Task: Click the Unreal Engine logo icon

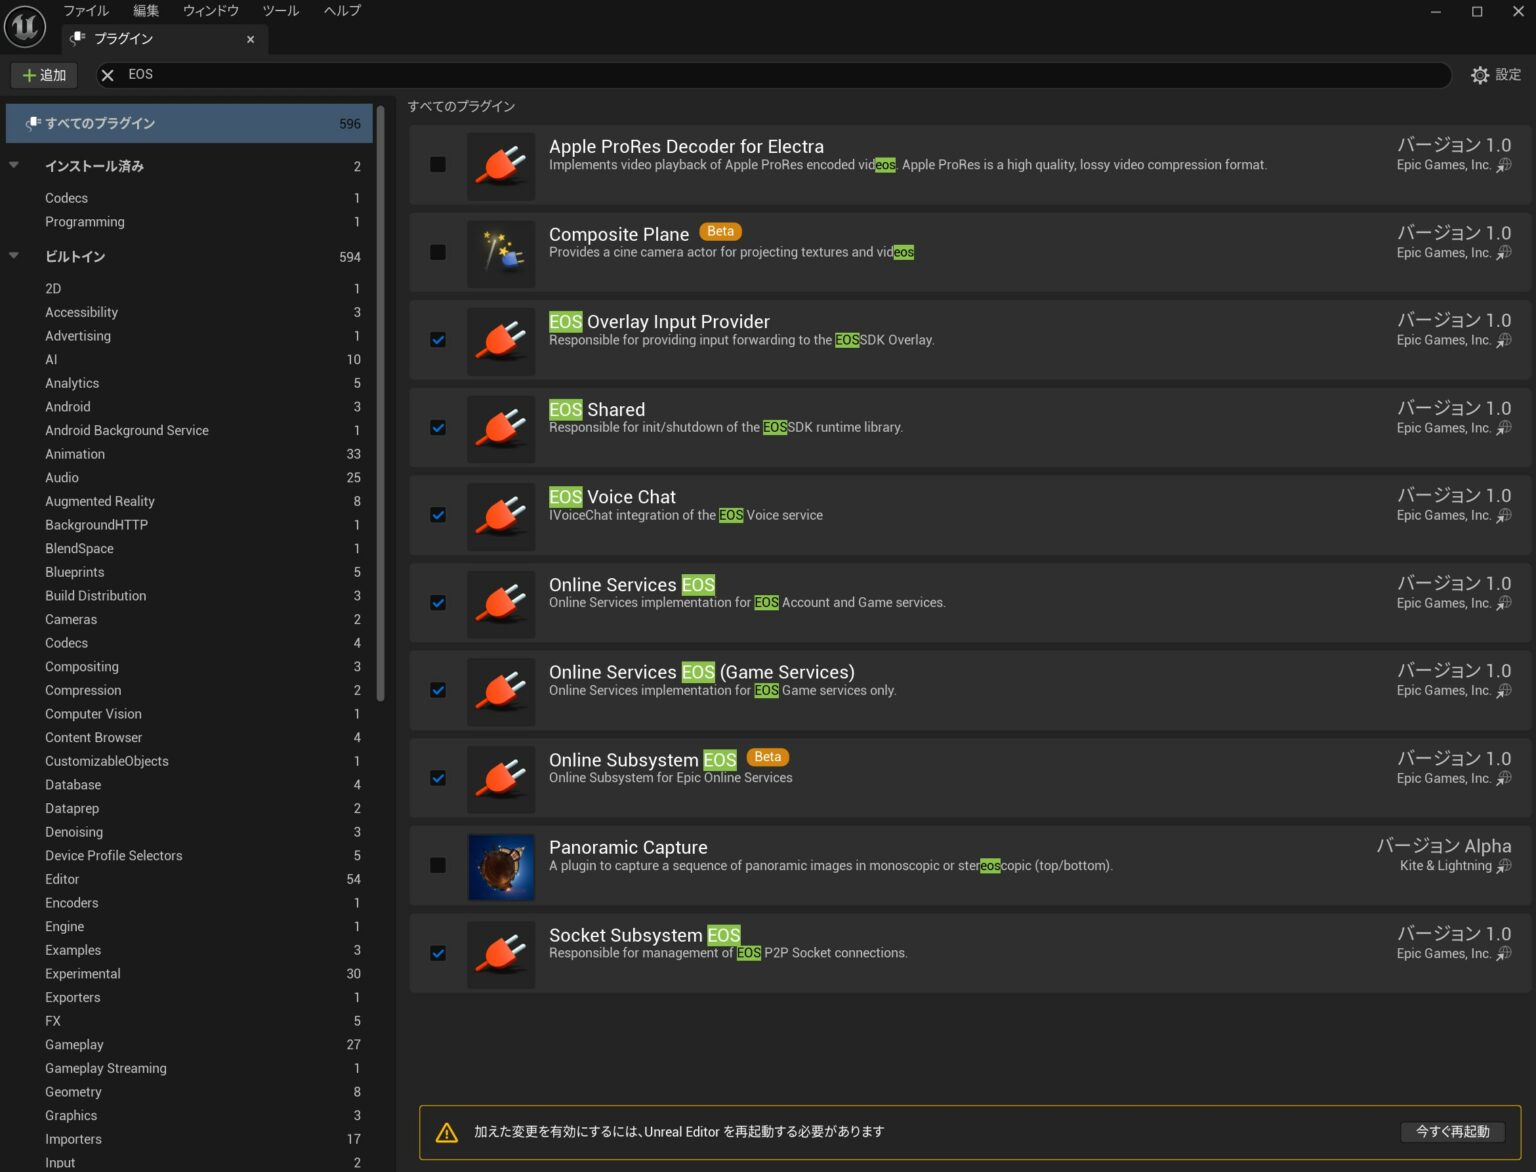Action: coord(24,26)
